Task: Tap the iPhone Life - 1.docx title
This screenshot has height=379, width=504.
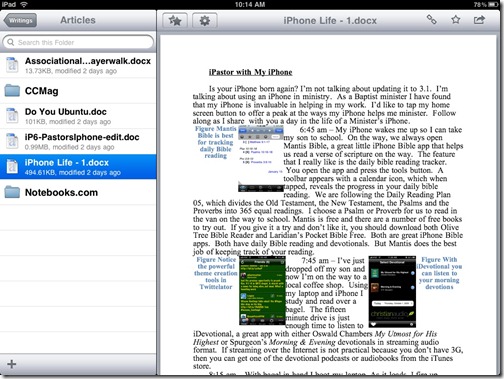Action: 330,21
